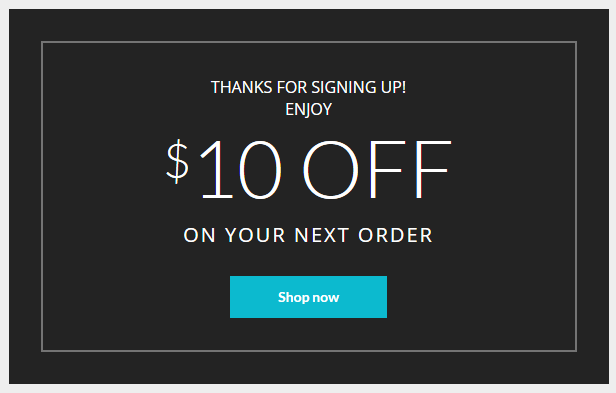Select the THANKS FOR SIGNING UP! headline
The image size is (616, 393).
coord(308,87)
